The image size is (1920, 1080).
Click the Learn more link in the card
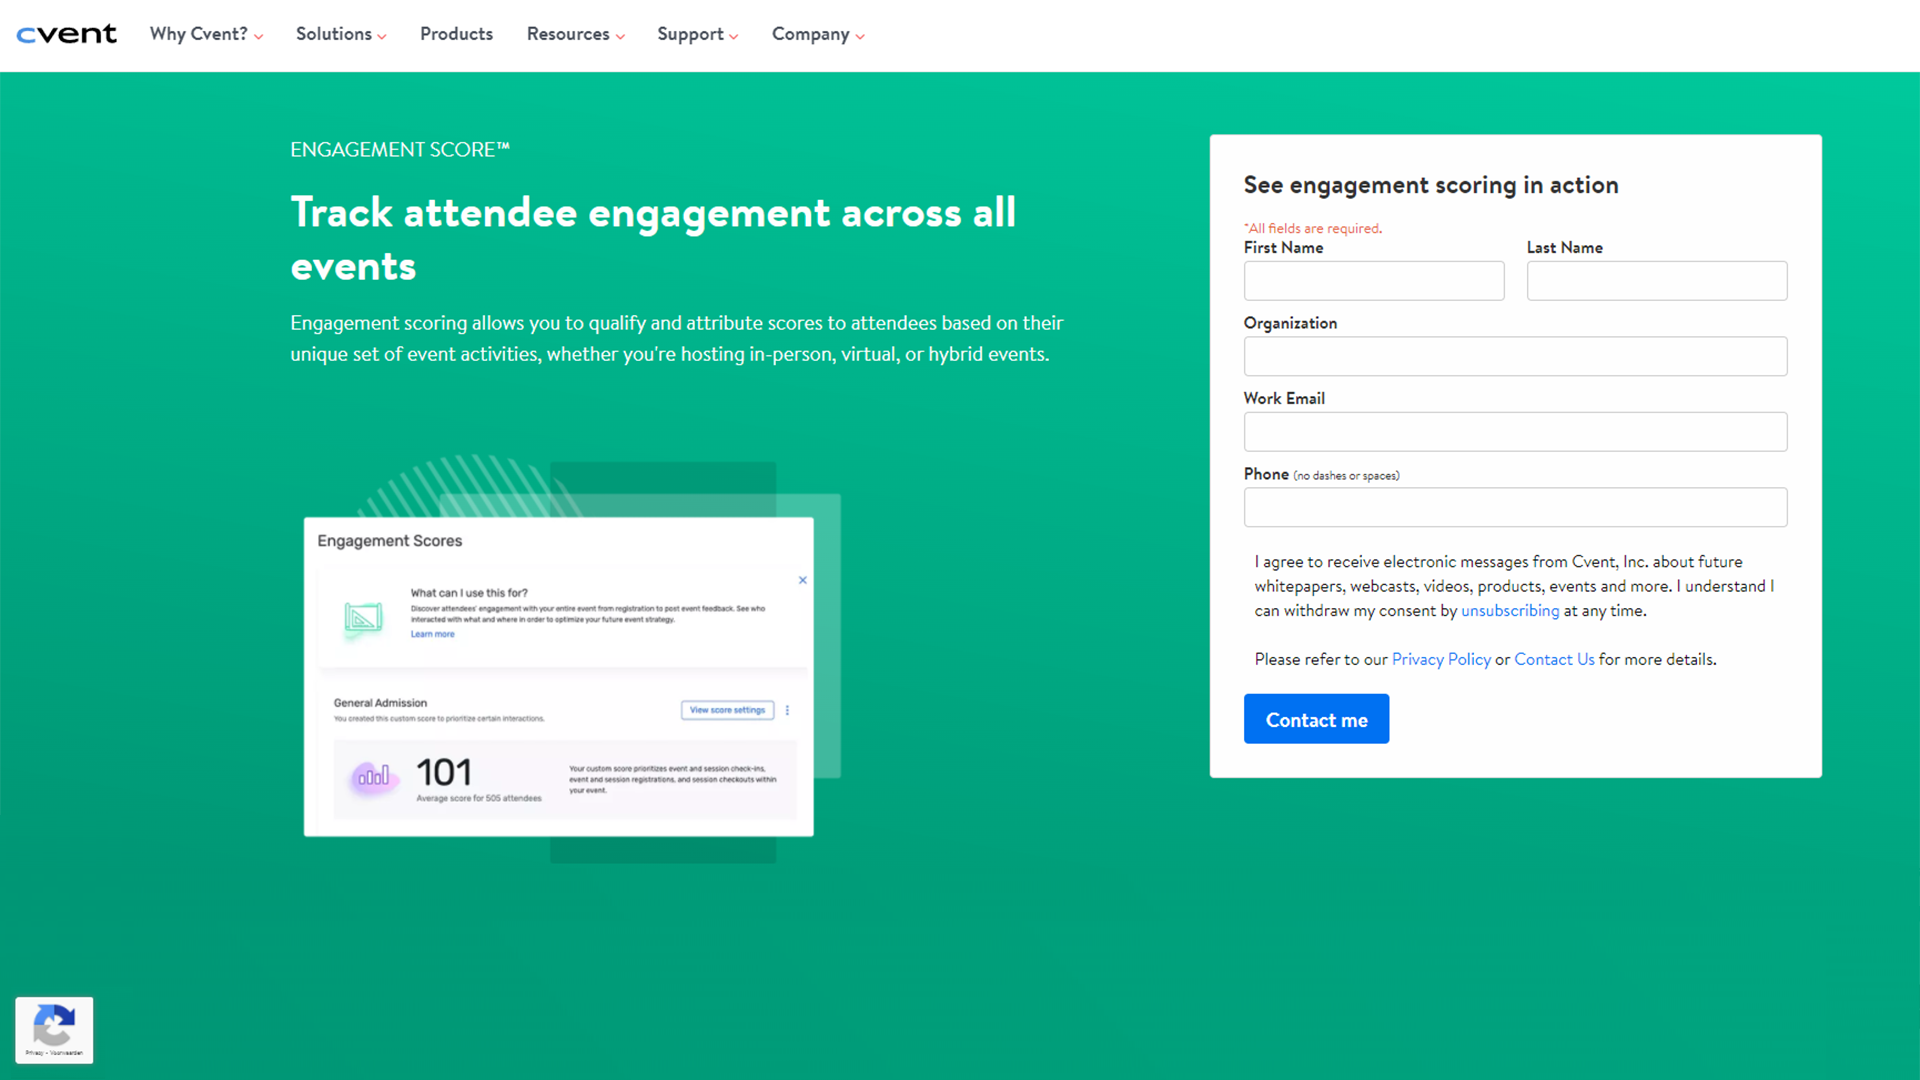coord(432,634)
